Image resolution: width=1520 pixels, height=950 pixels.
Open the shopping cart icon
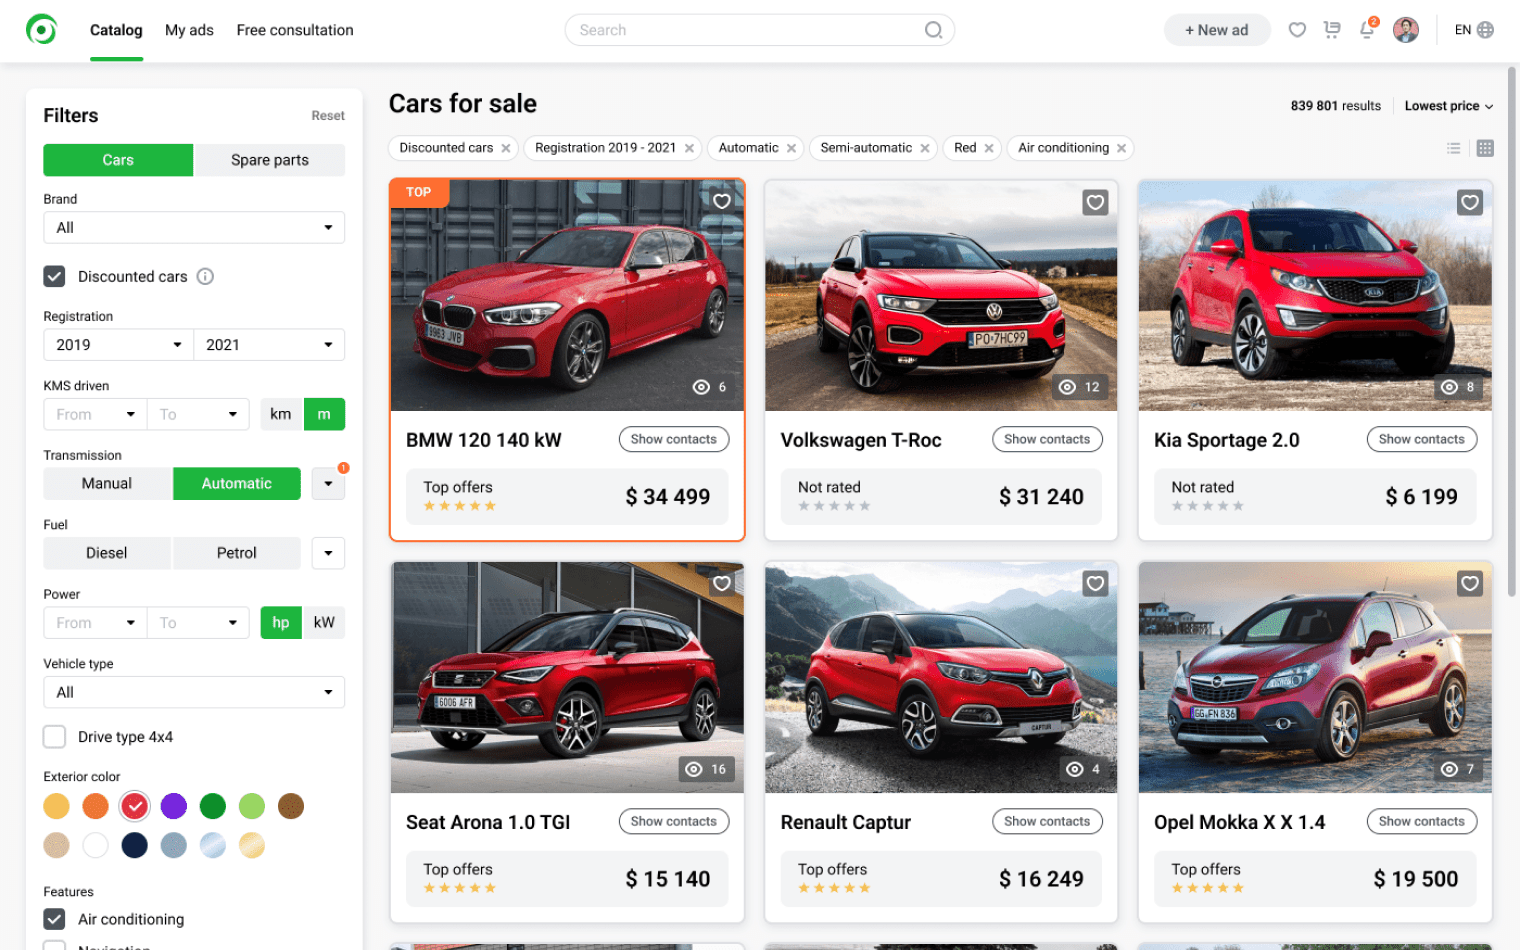click(x=1332, y=30)
